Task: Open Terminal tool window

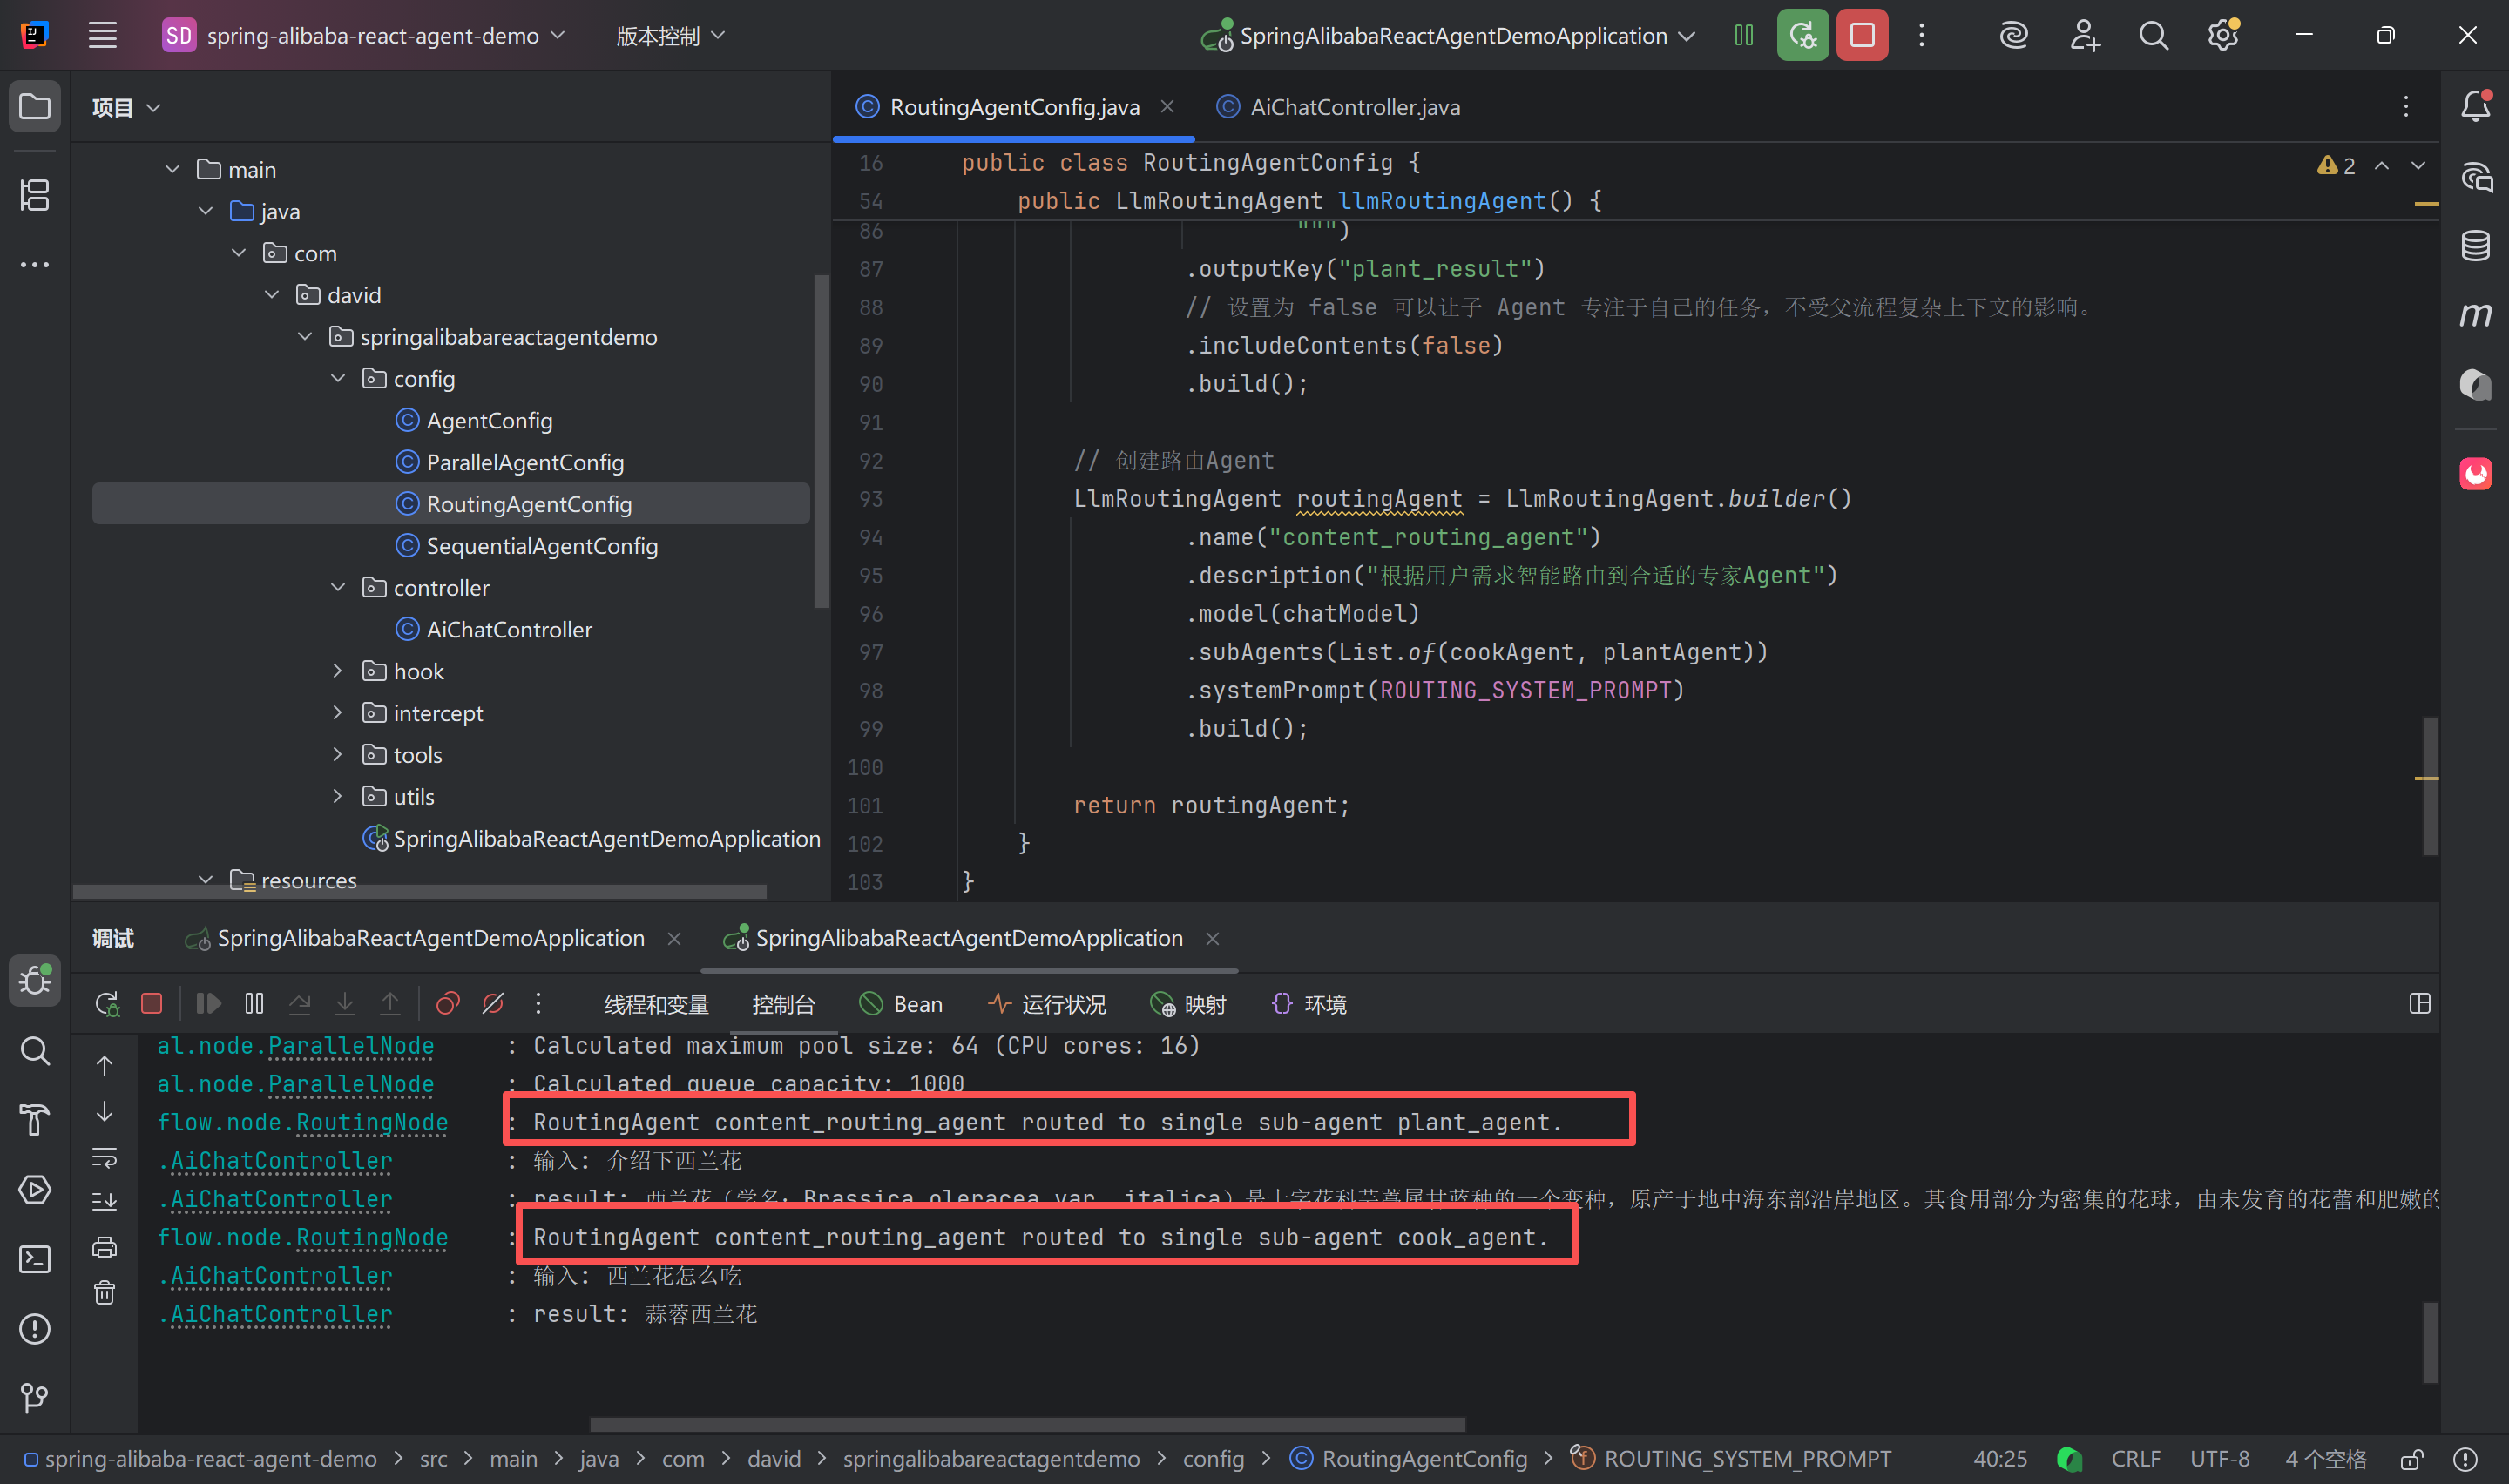Action: (x=35, y=1259)
